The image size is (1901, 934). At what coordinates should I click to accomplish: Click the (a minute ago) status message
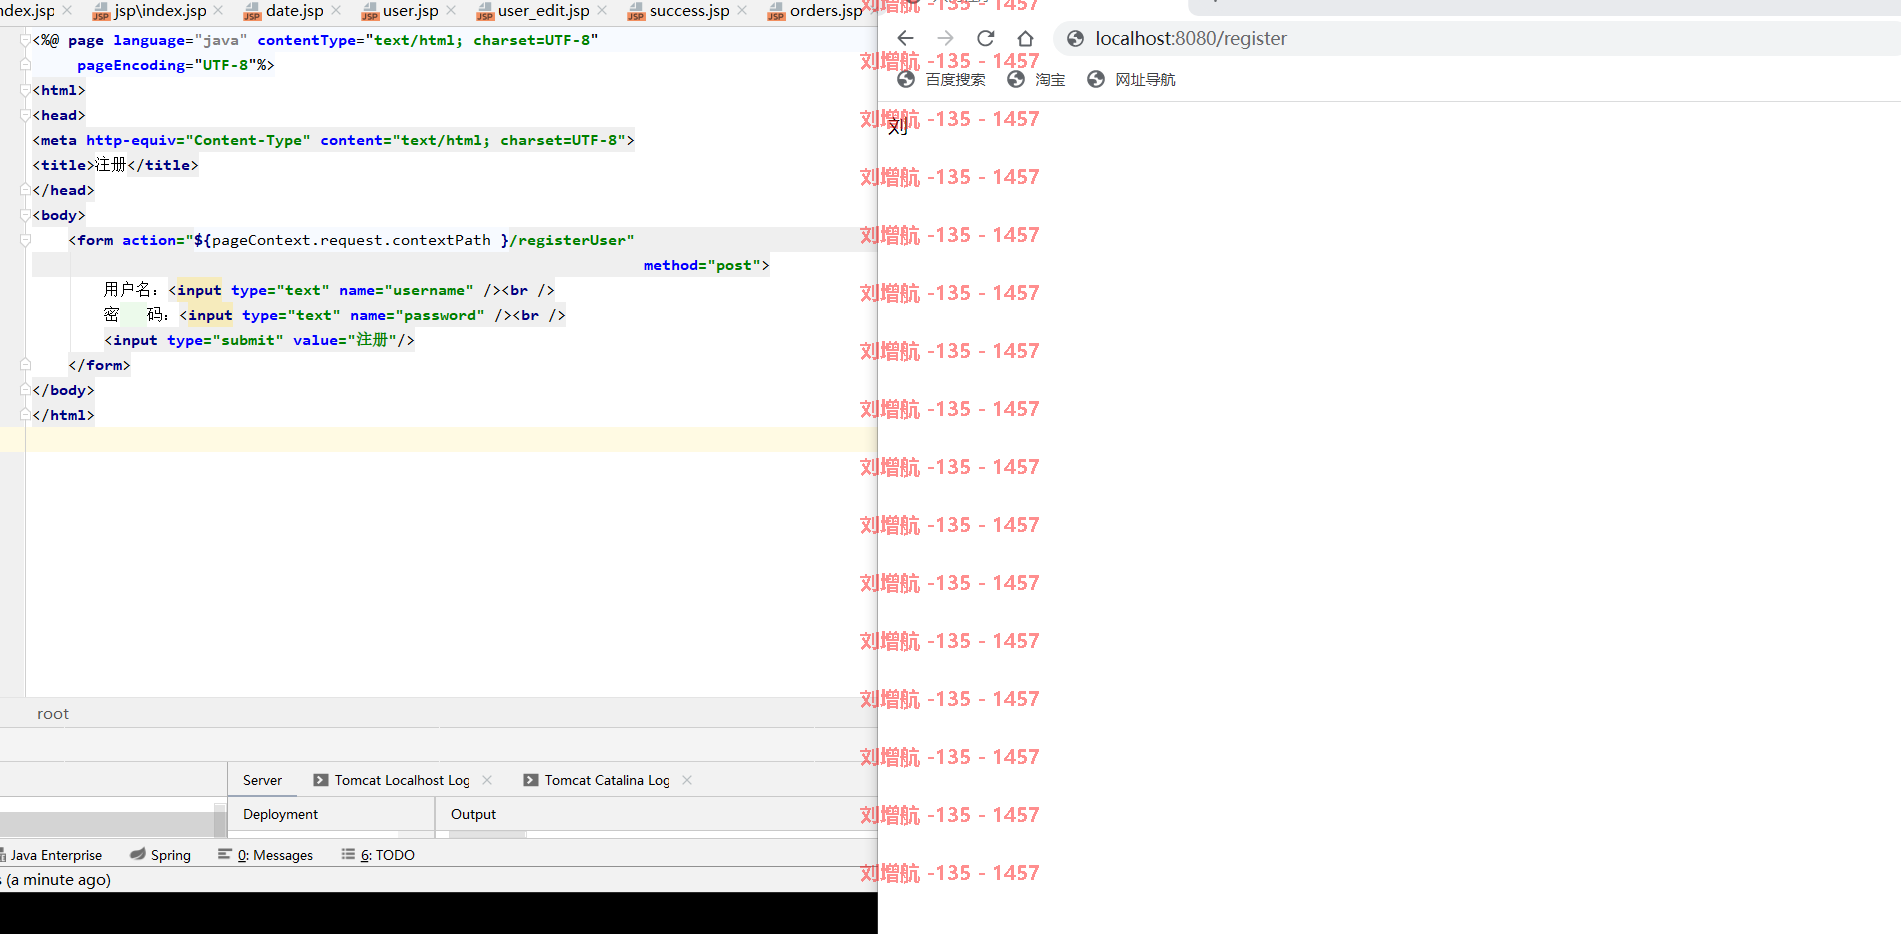point(58,880)
